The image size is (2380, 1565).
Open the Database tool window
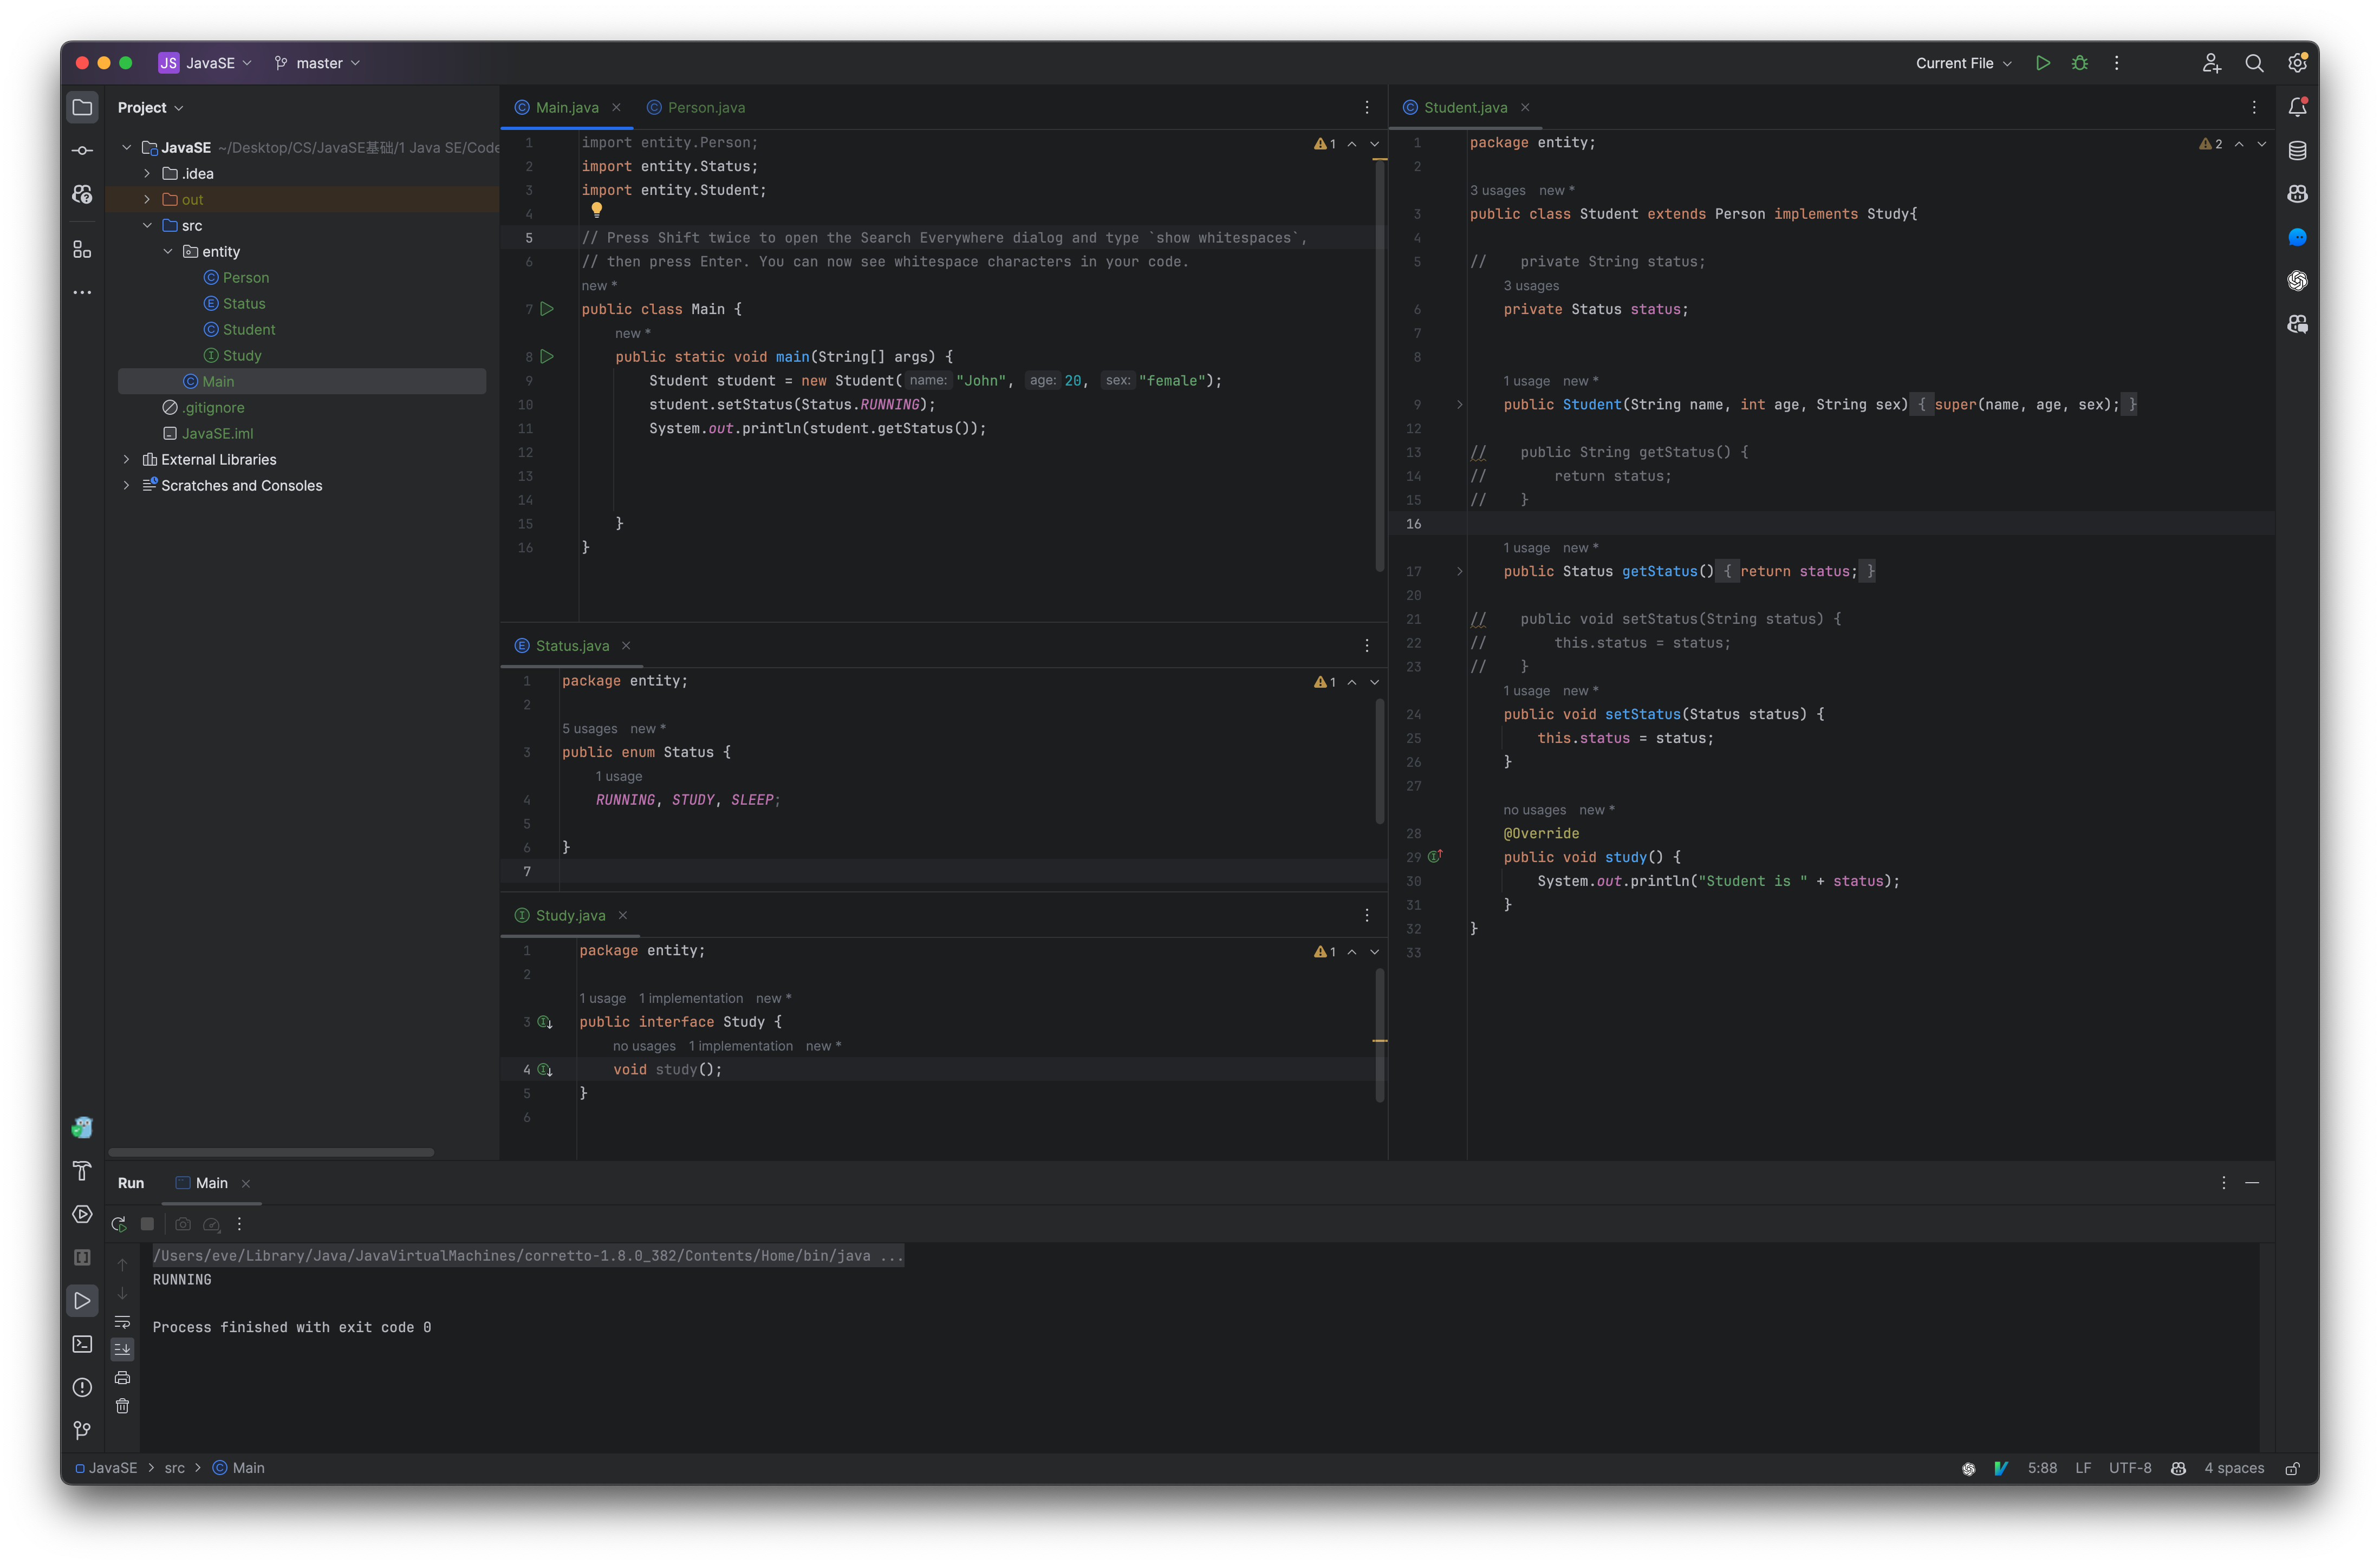click(x=2297, y=150)
